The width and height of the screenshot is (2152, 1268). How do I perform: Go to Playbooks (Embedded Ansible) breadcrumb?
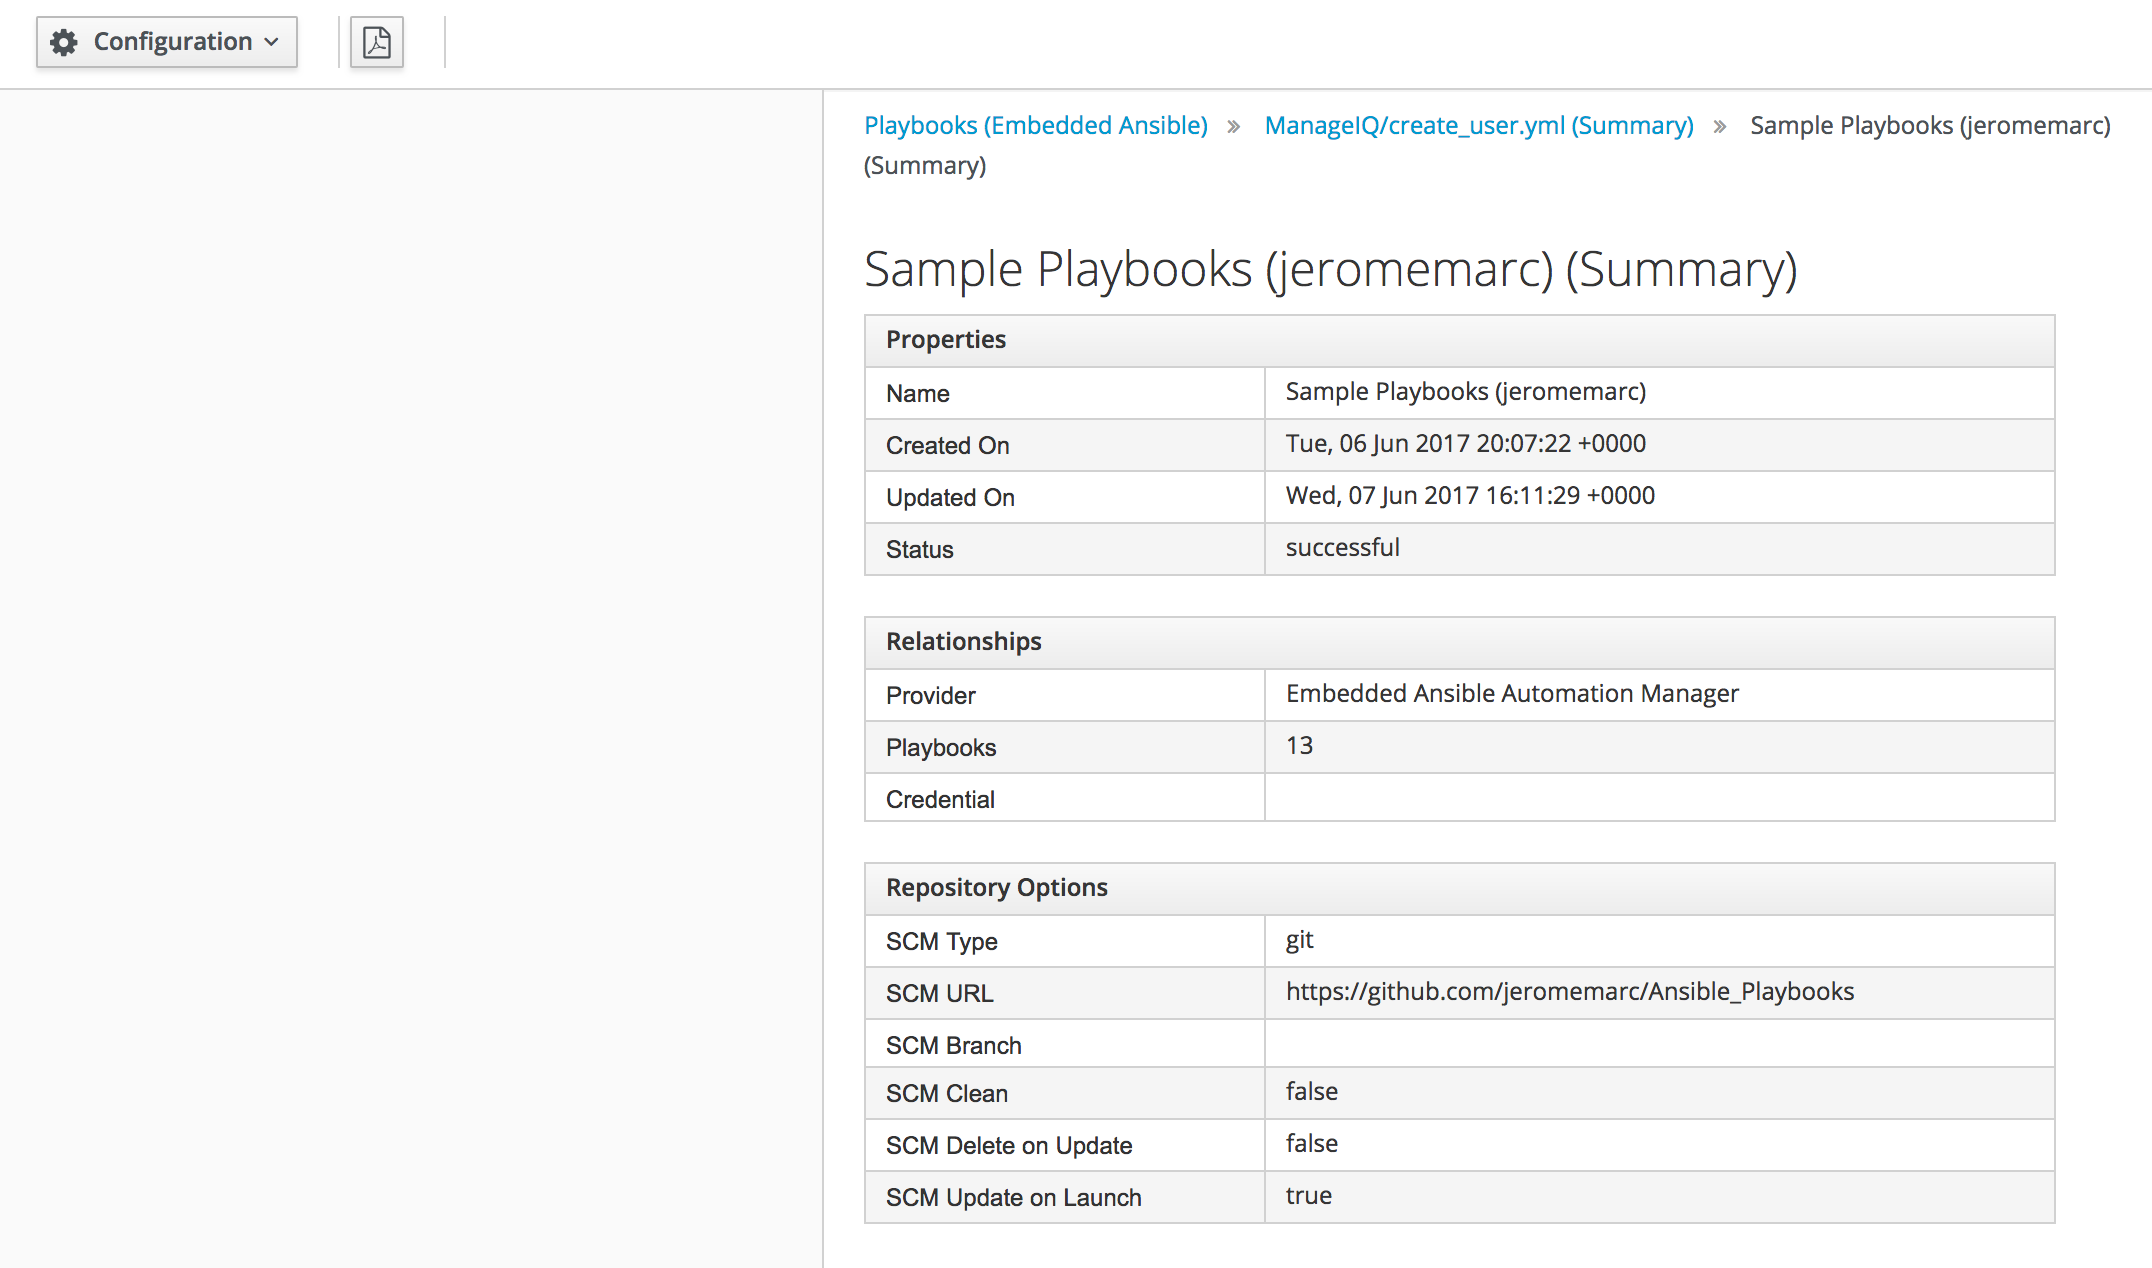pyautogui.click(x=1035, y=125)
